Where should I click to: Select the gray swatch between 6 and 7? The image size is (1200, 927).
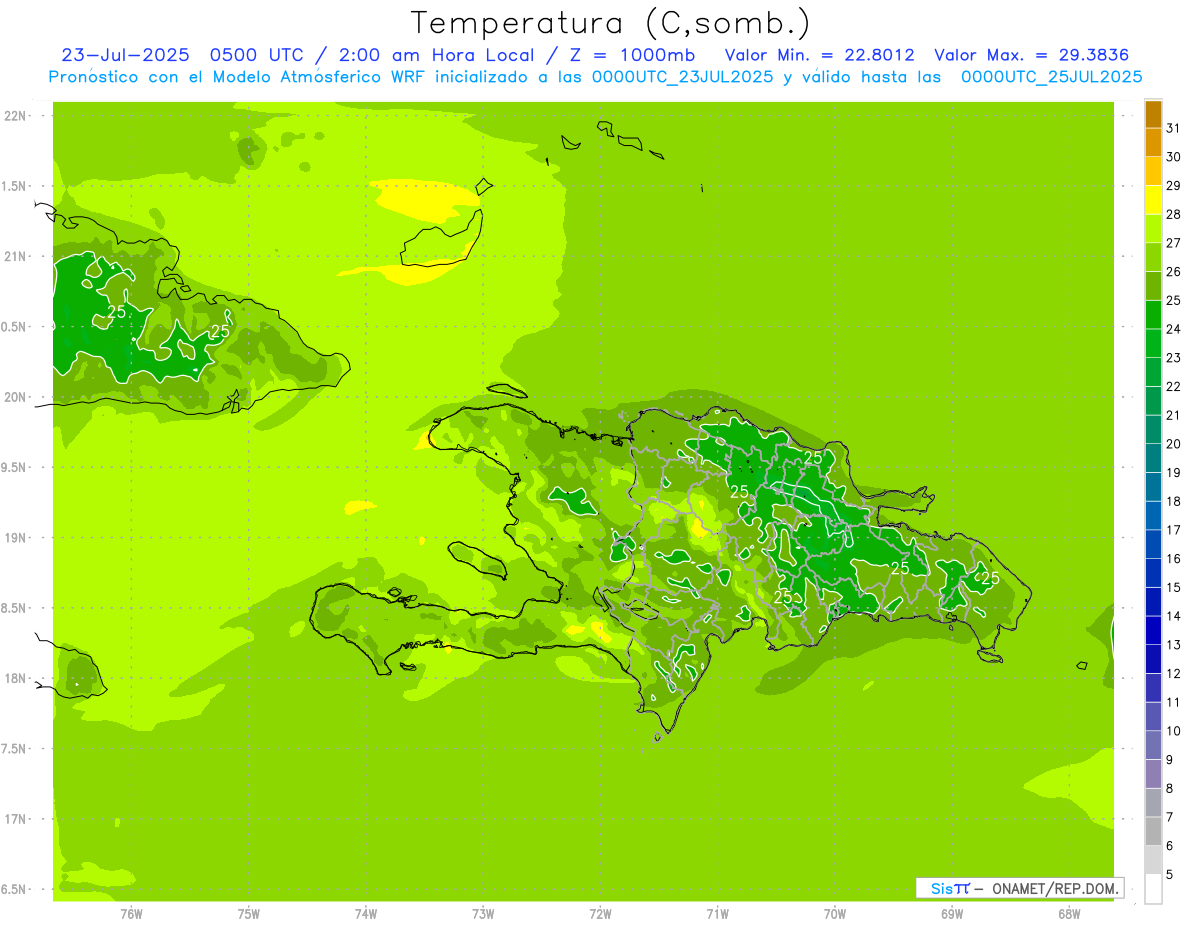coord(1153,831)
